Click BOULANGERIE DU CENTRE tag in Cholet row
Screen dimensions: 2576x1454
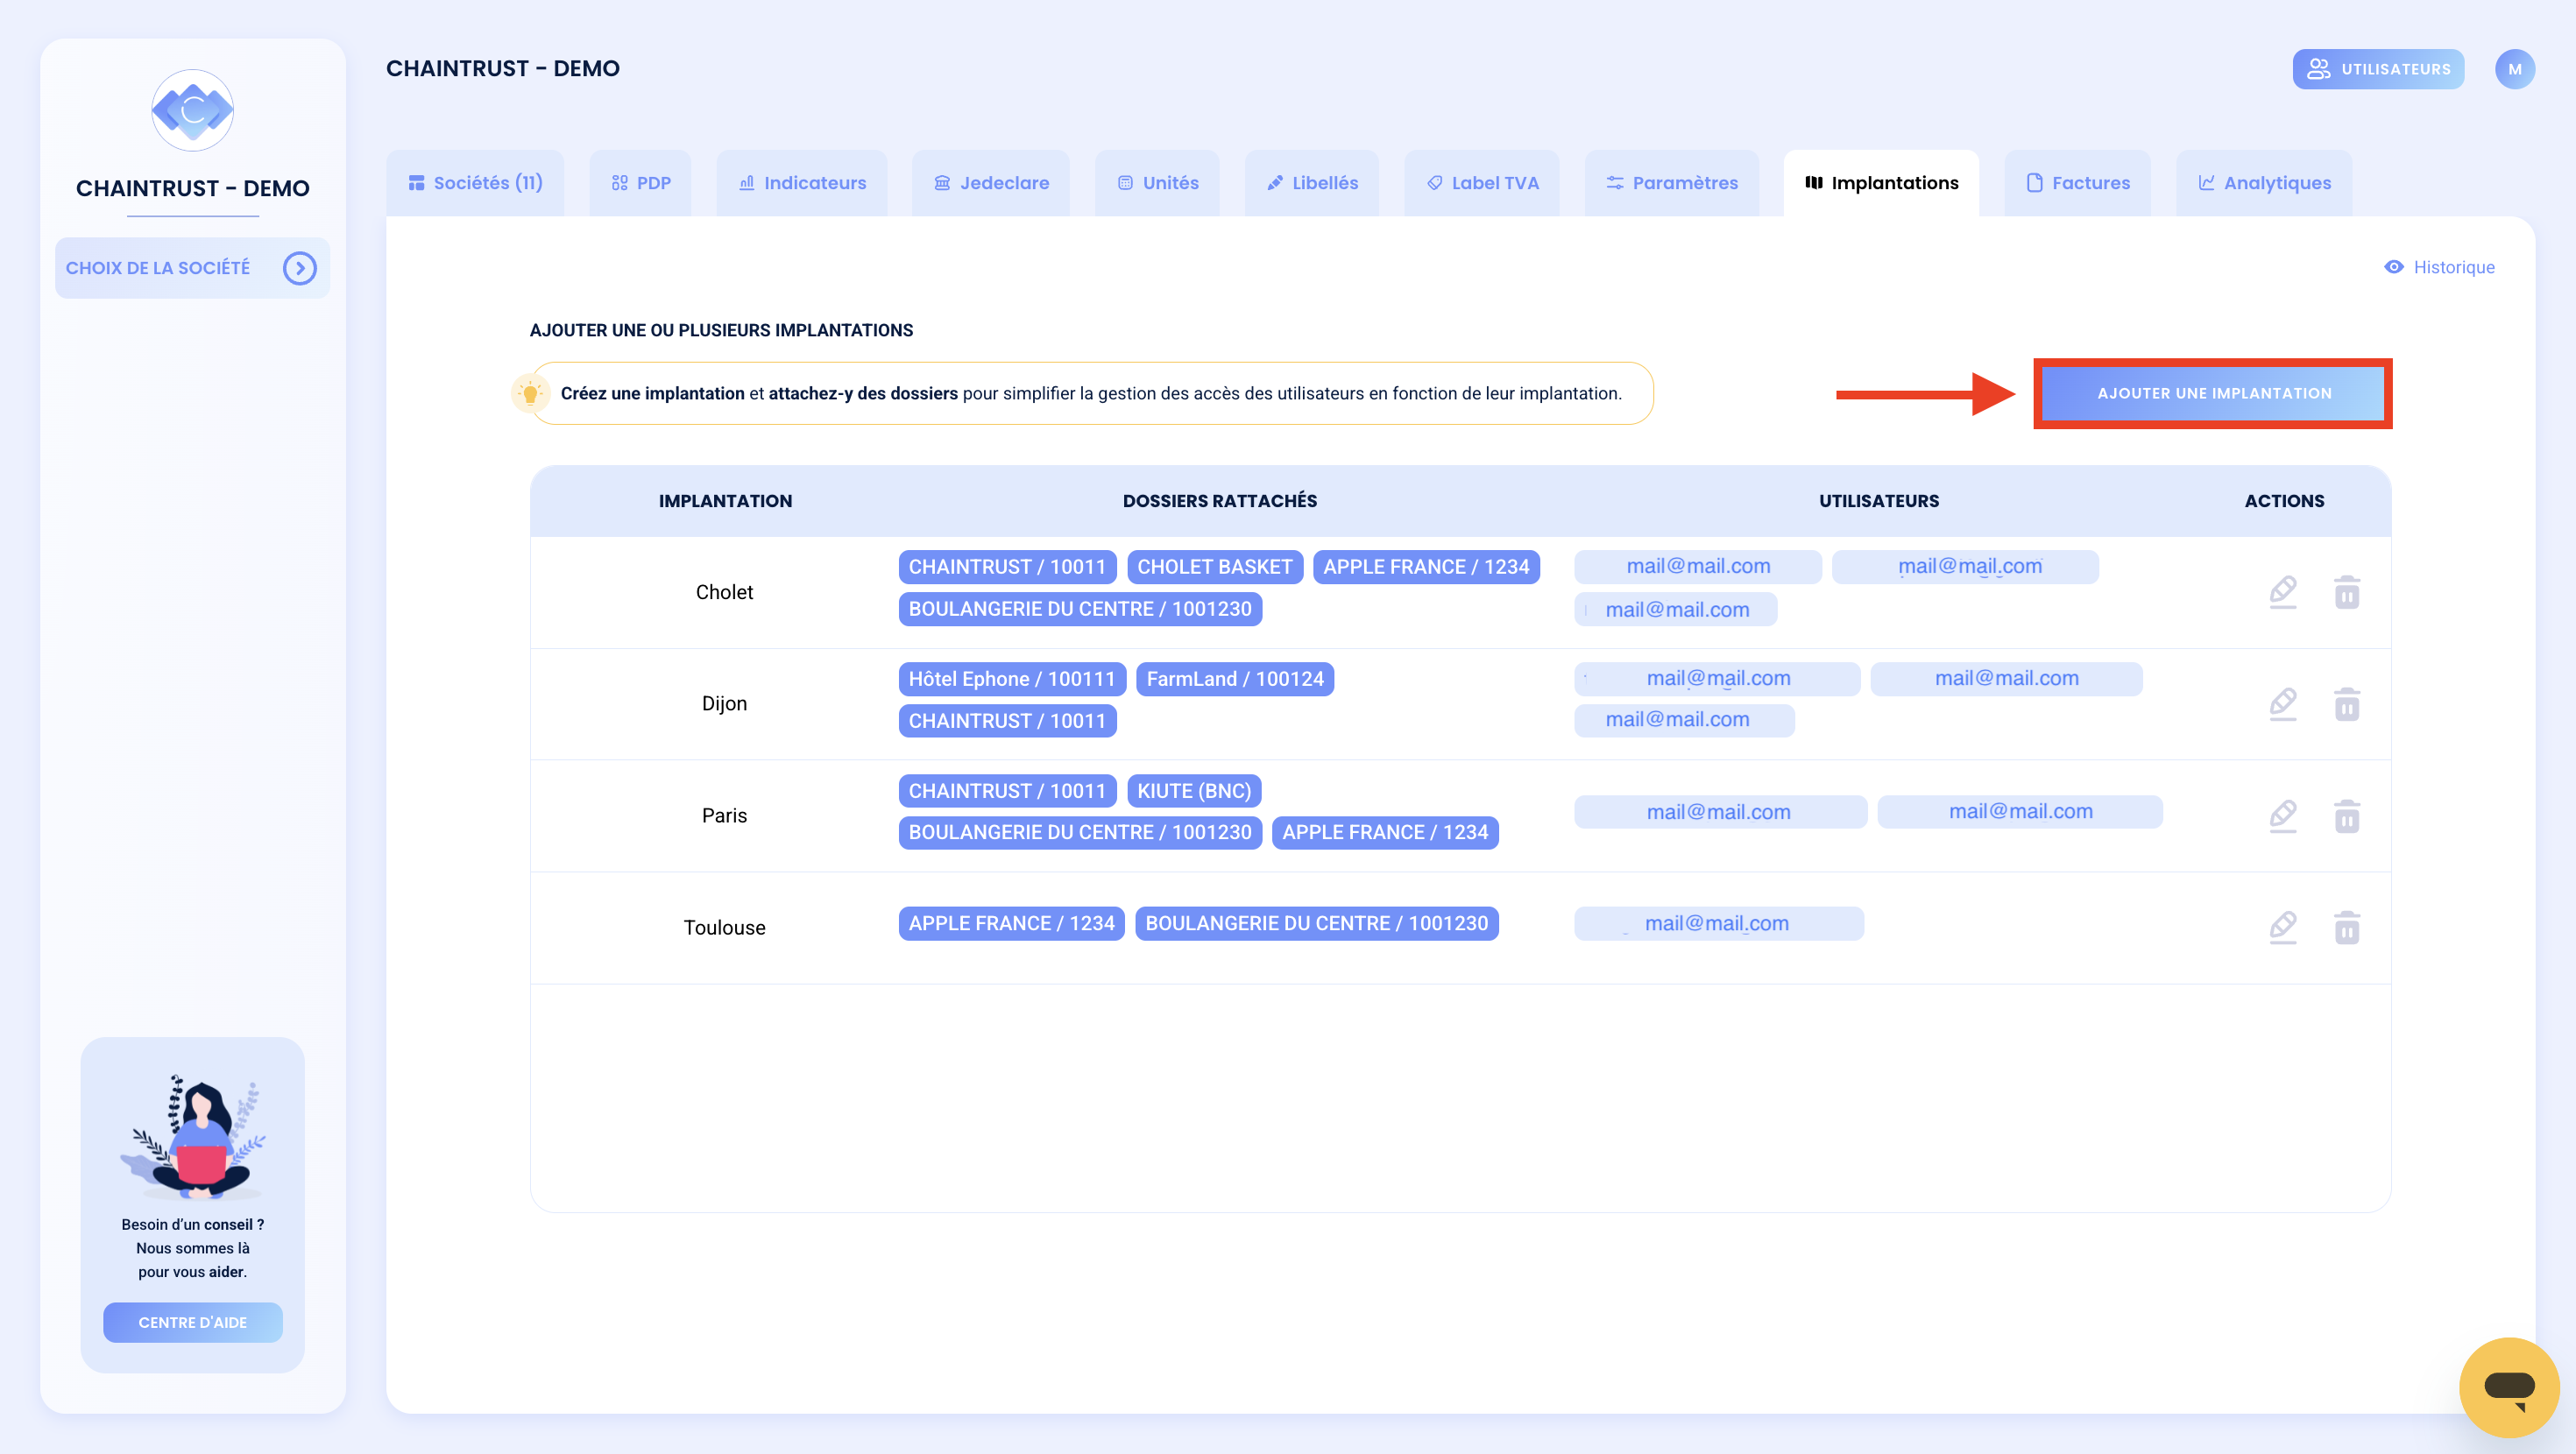point(1080,609)
